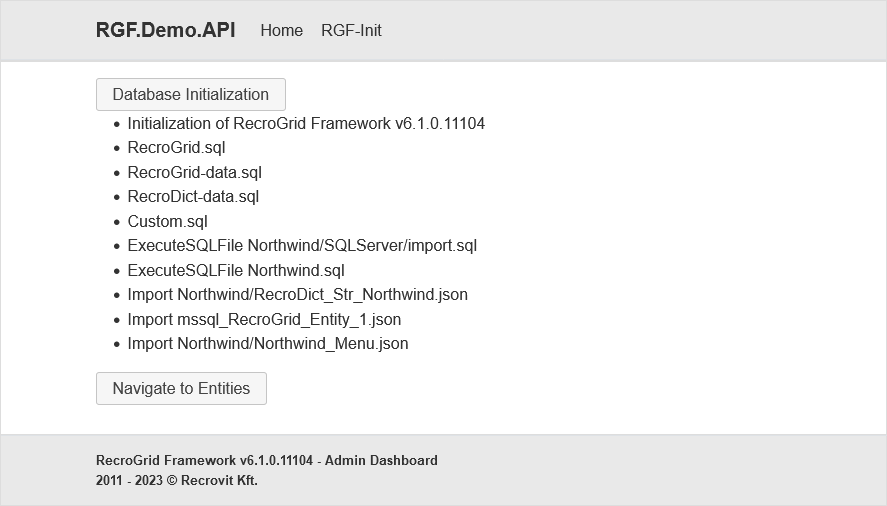Select Import mssql_RecroGrid_Entity_1.json item

point(264,320)
